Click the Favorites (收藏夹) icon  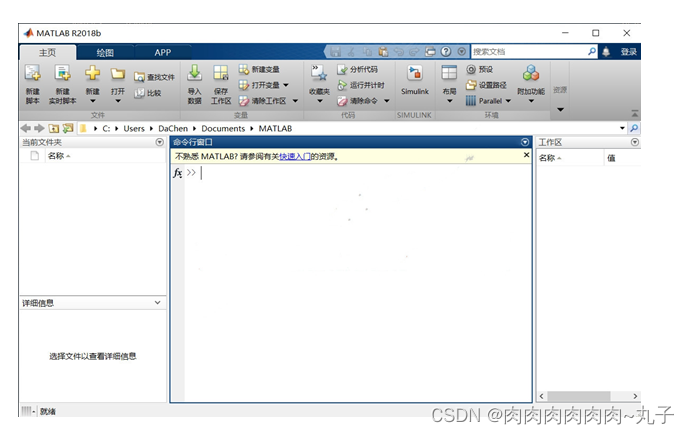(319, 73)
